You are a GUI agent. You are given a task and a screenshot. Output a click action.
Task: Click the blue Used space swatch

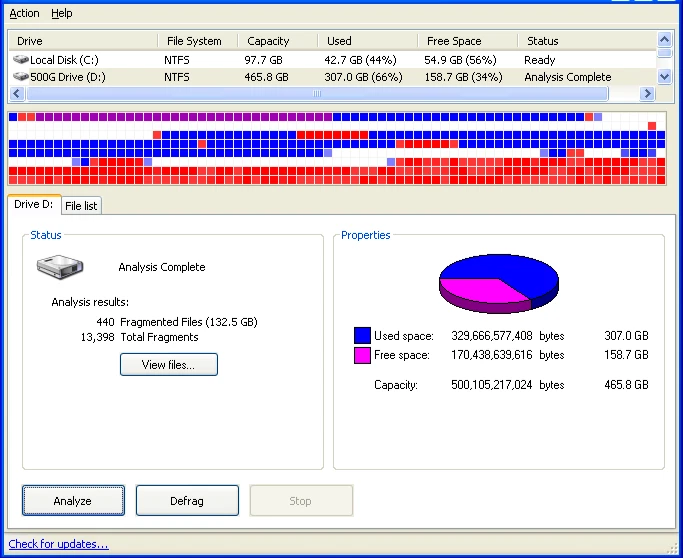[362, 335]
